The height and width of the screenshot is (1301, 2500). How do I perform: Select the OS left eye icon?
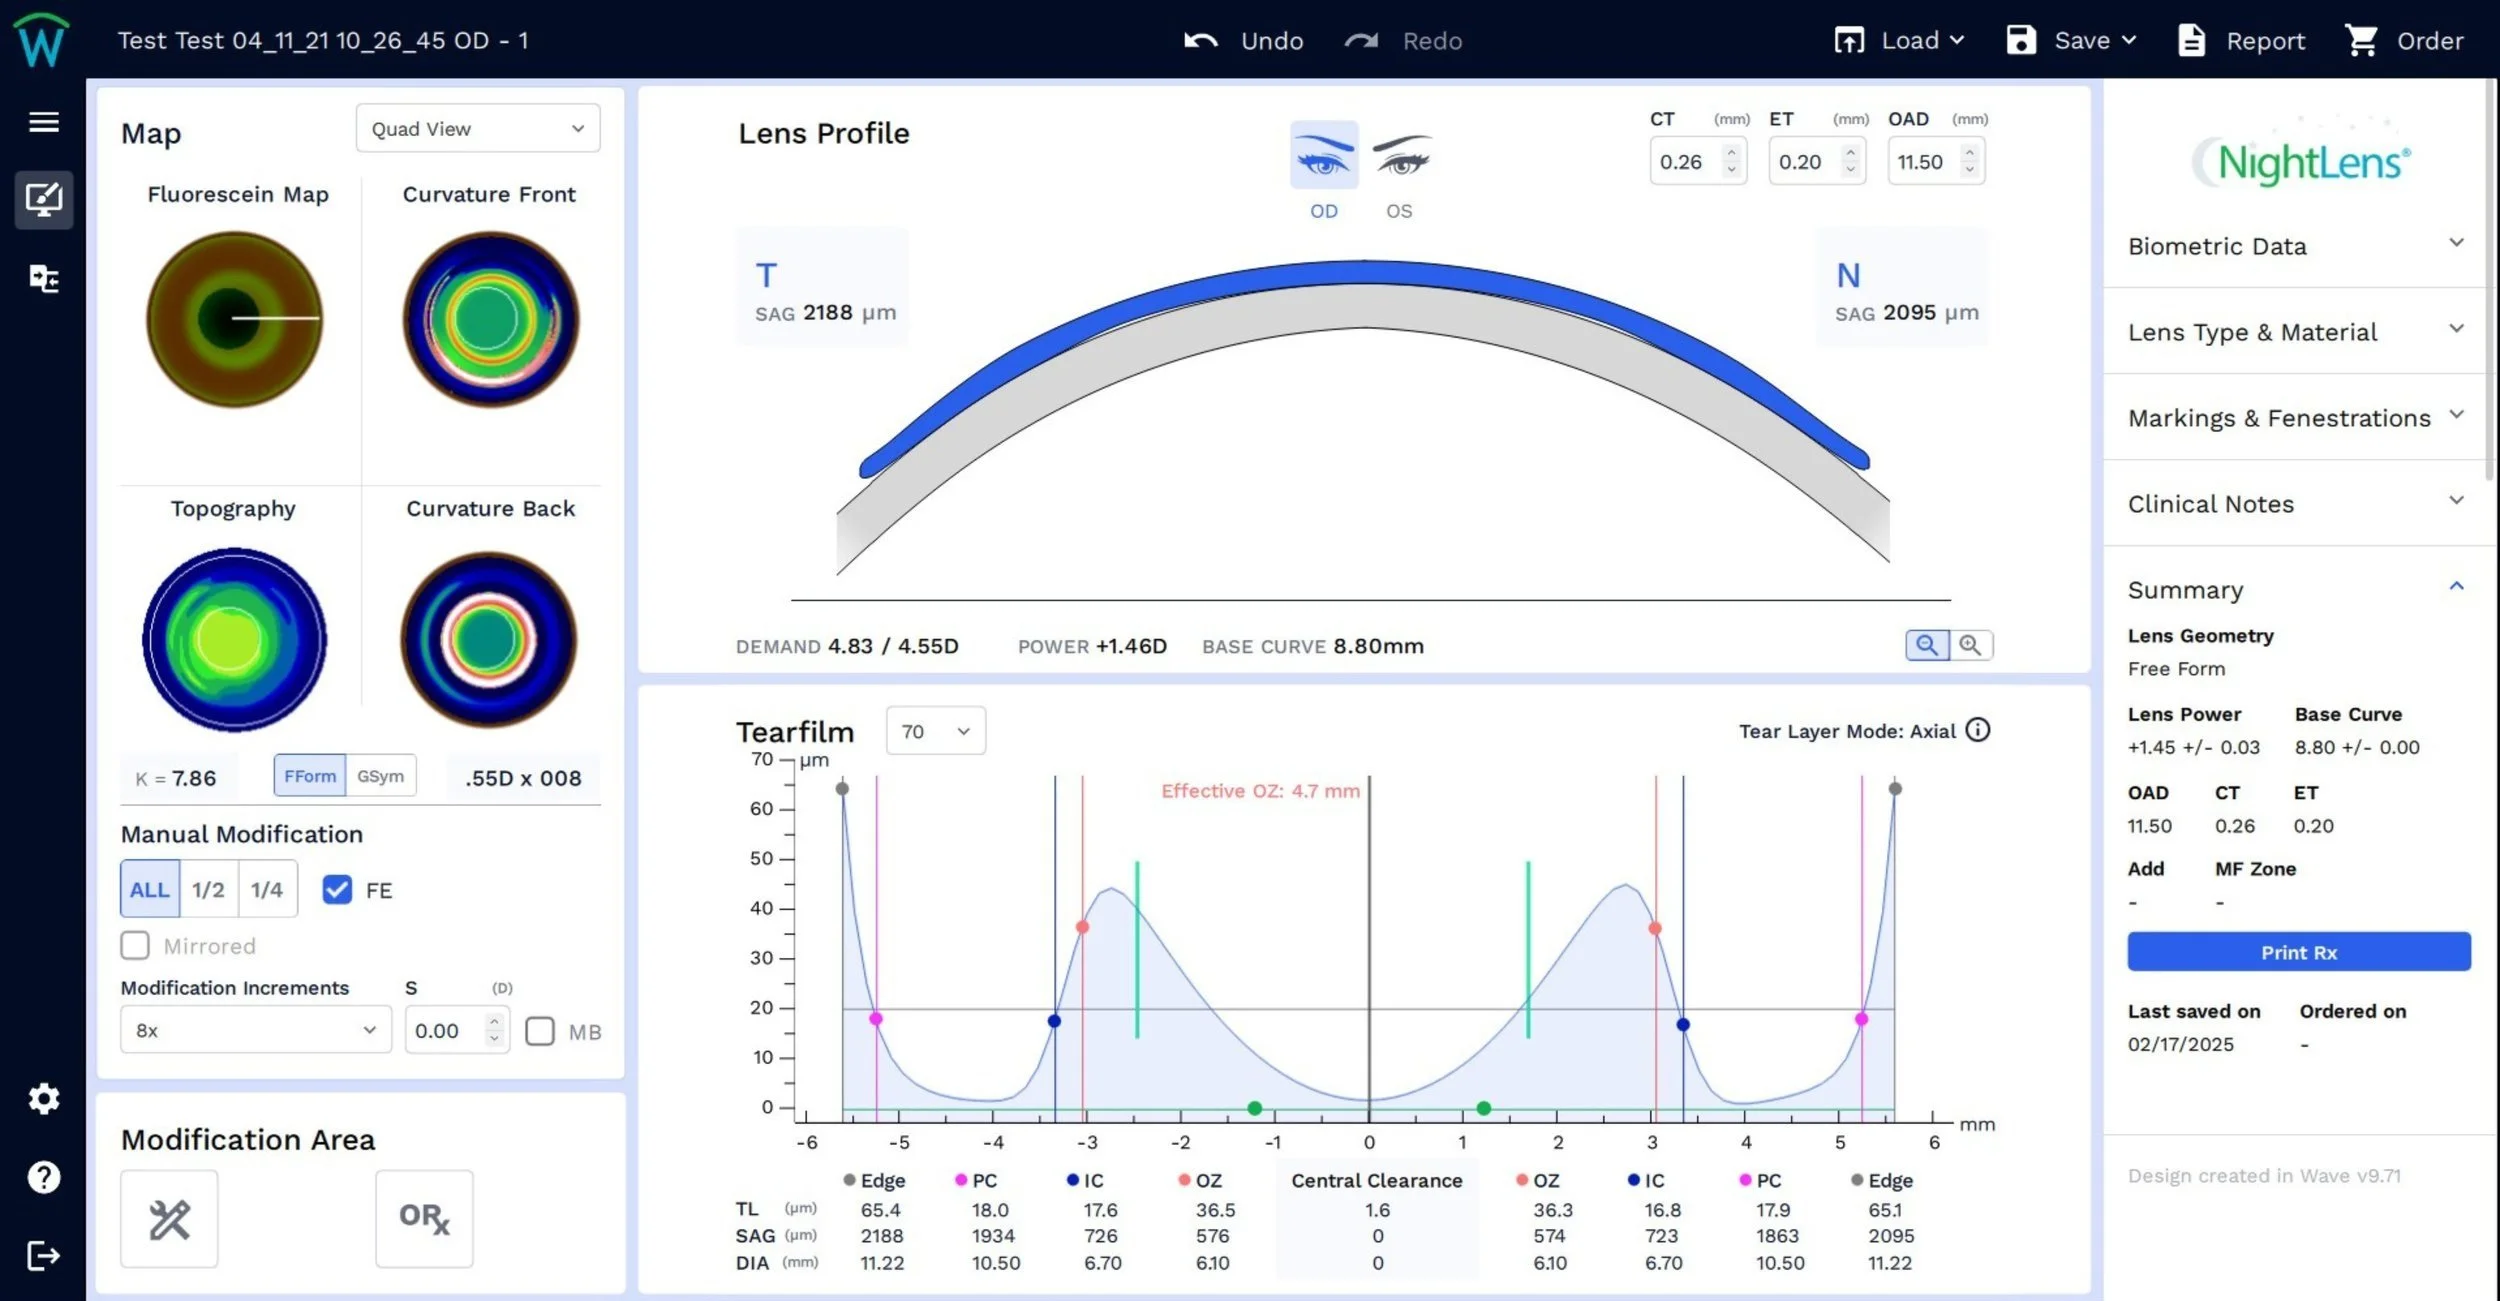(x=1400, y=155)
